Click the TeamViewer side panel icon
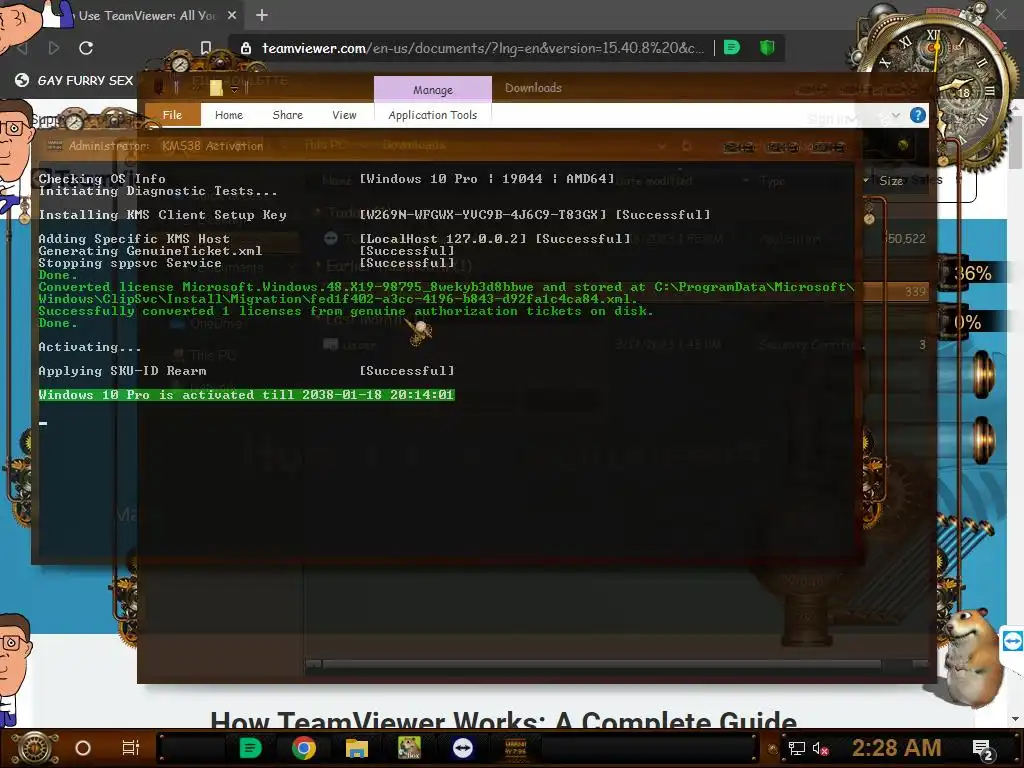Viewport: 1024px width, 768px height. tap(1012, 641)
